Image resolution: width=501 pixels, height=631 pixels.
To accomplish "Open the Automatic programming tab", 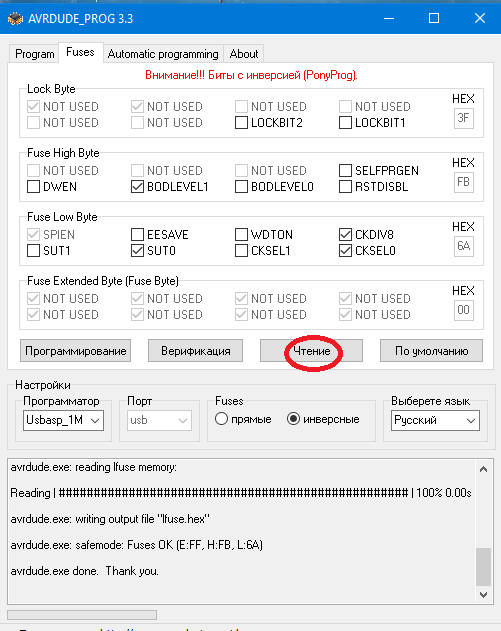I will click(x=163, y=54).
